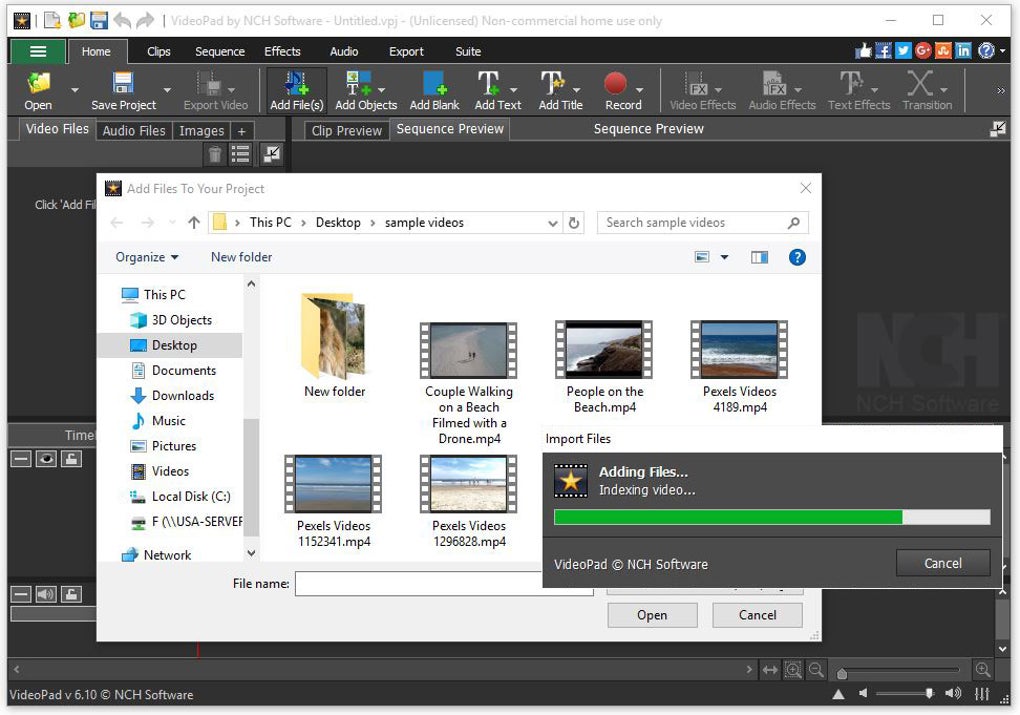The width and height of the screenshot is (1020, 715).
Task: Click the trash delete icon in file bin
Action: click(214, 154)
